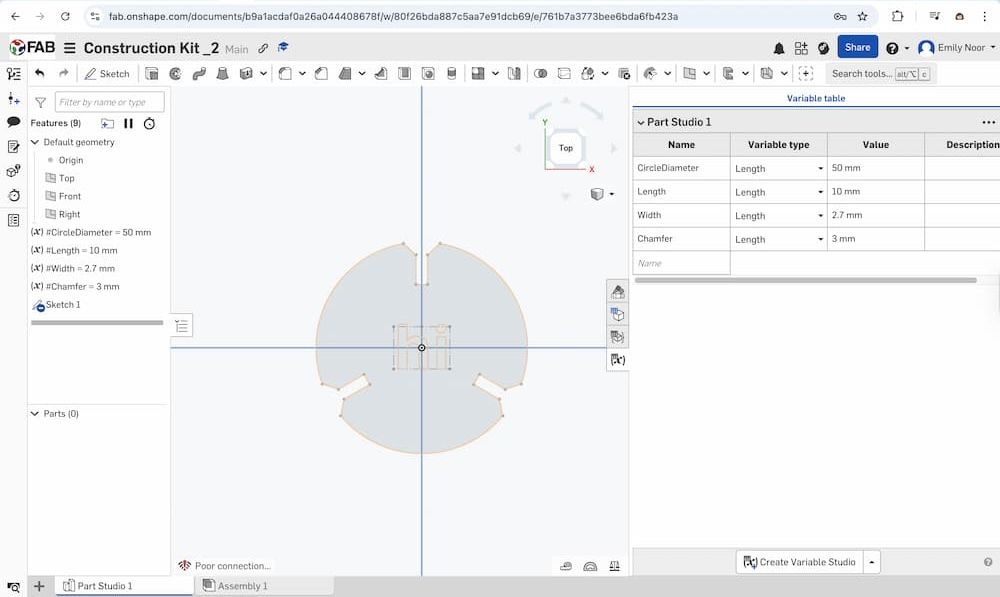Open the Variable table header tab

(x=815, y=98)
